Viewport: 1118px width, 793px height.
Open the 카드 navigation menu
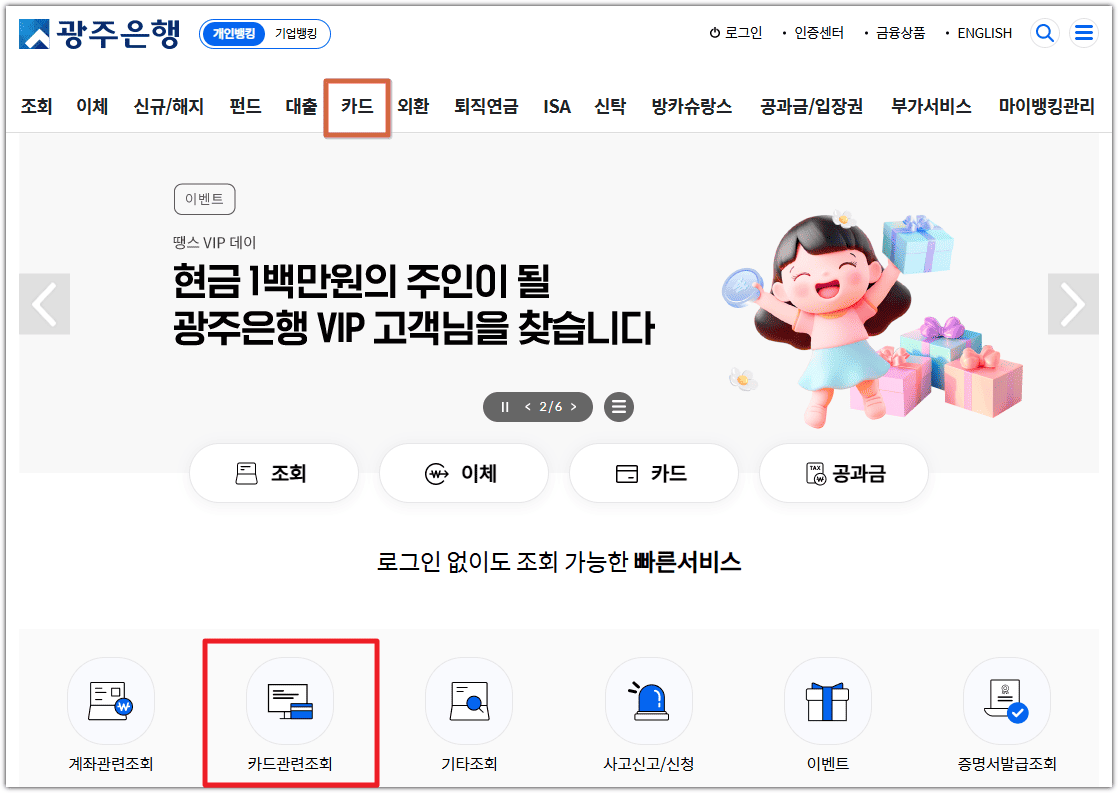click(356, 105)
